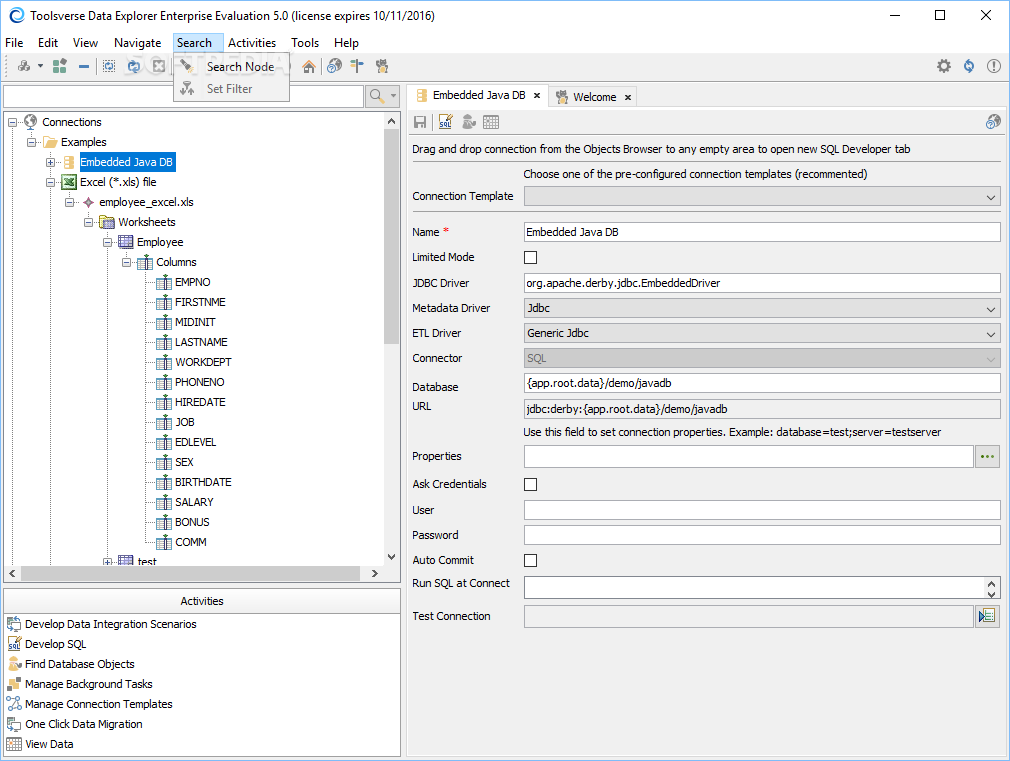
Task: Click the tree horizontal scrollbar thumb
Action: click(x=191, y=573)
